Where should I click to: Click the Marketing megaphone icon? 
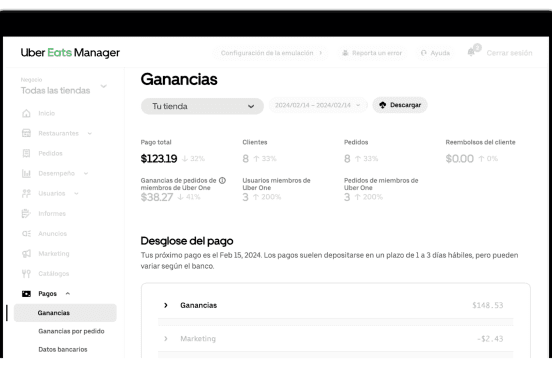(26, 254)
